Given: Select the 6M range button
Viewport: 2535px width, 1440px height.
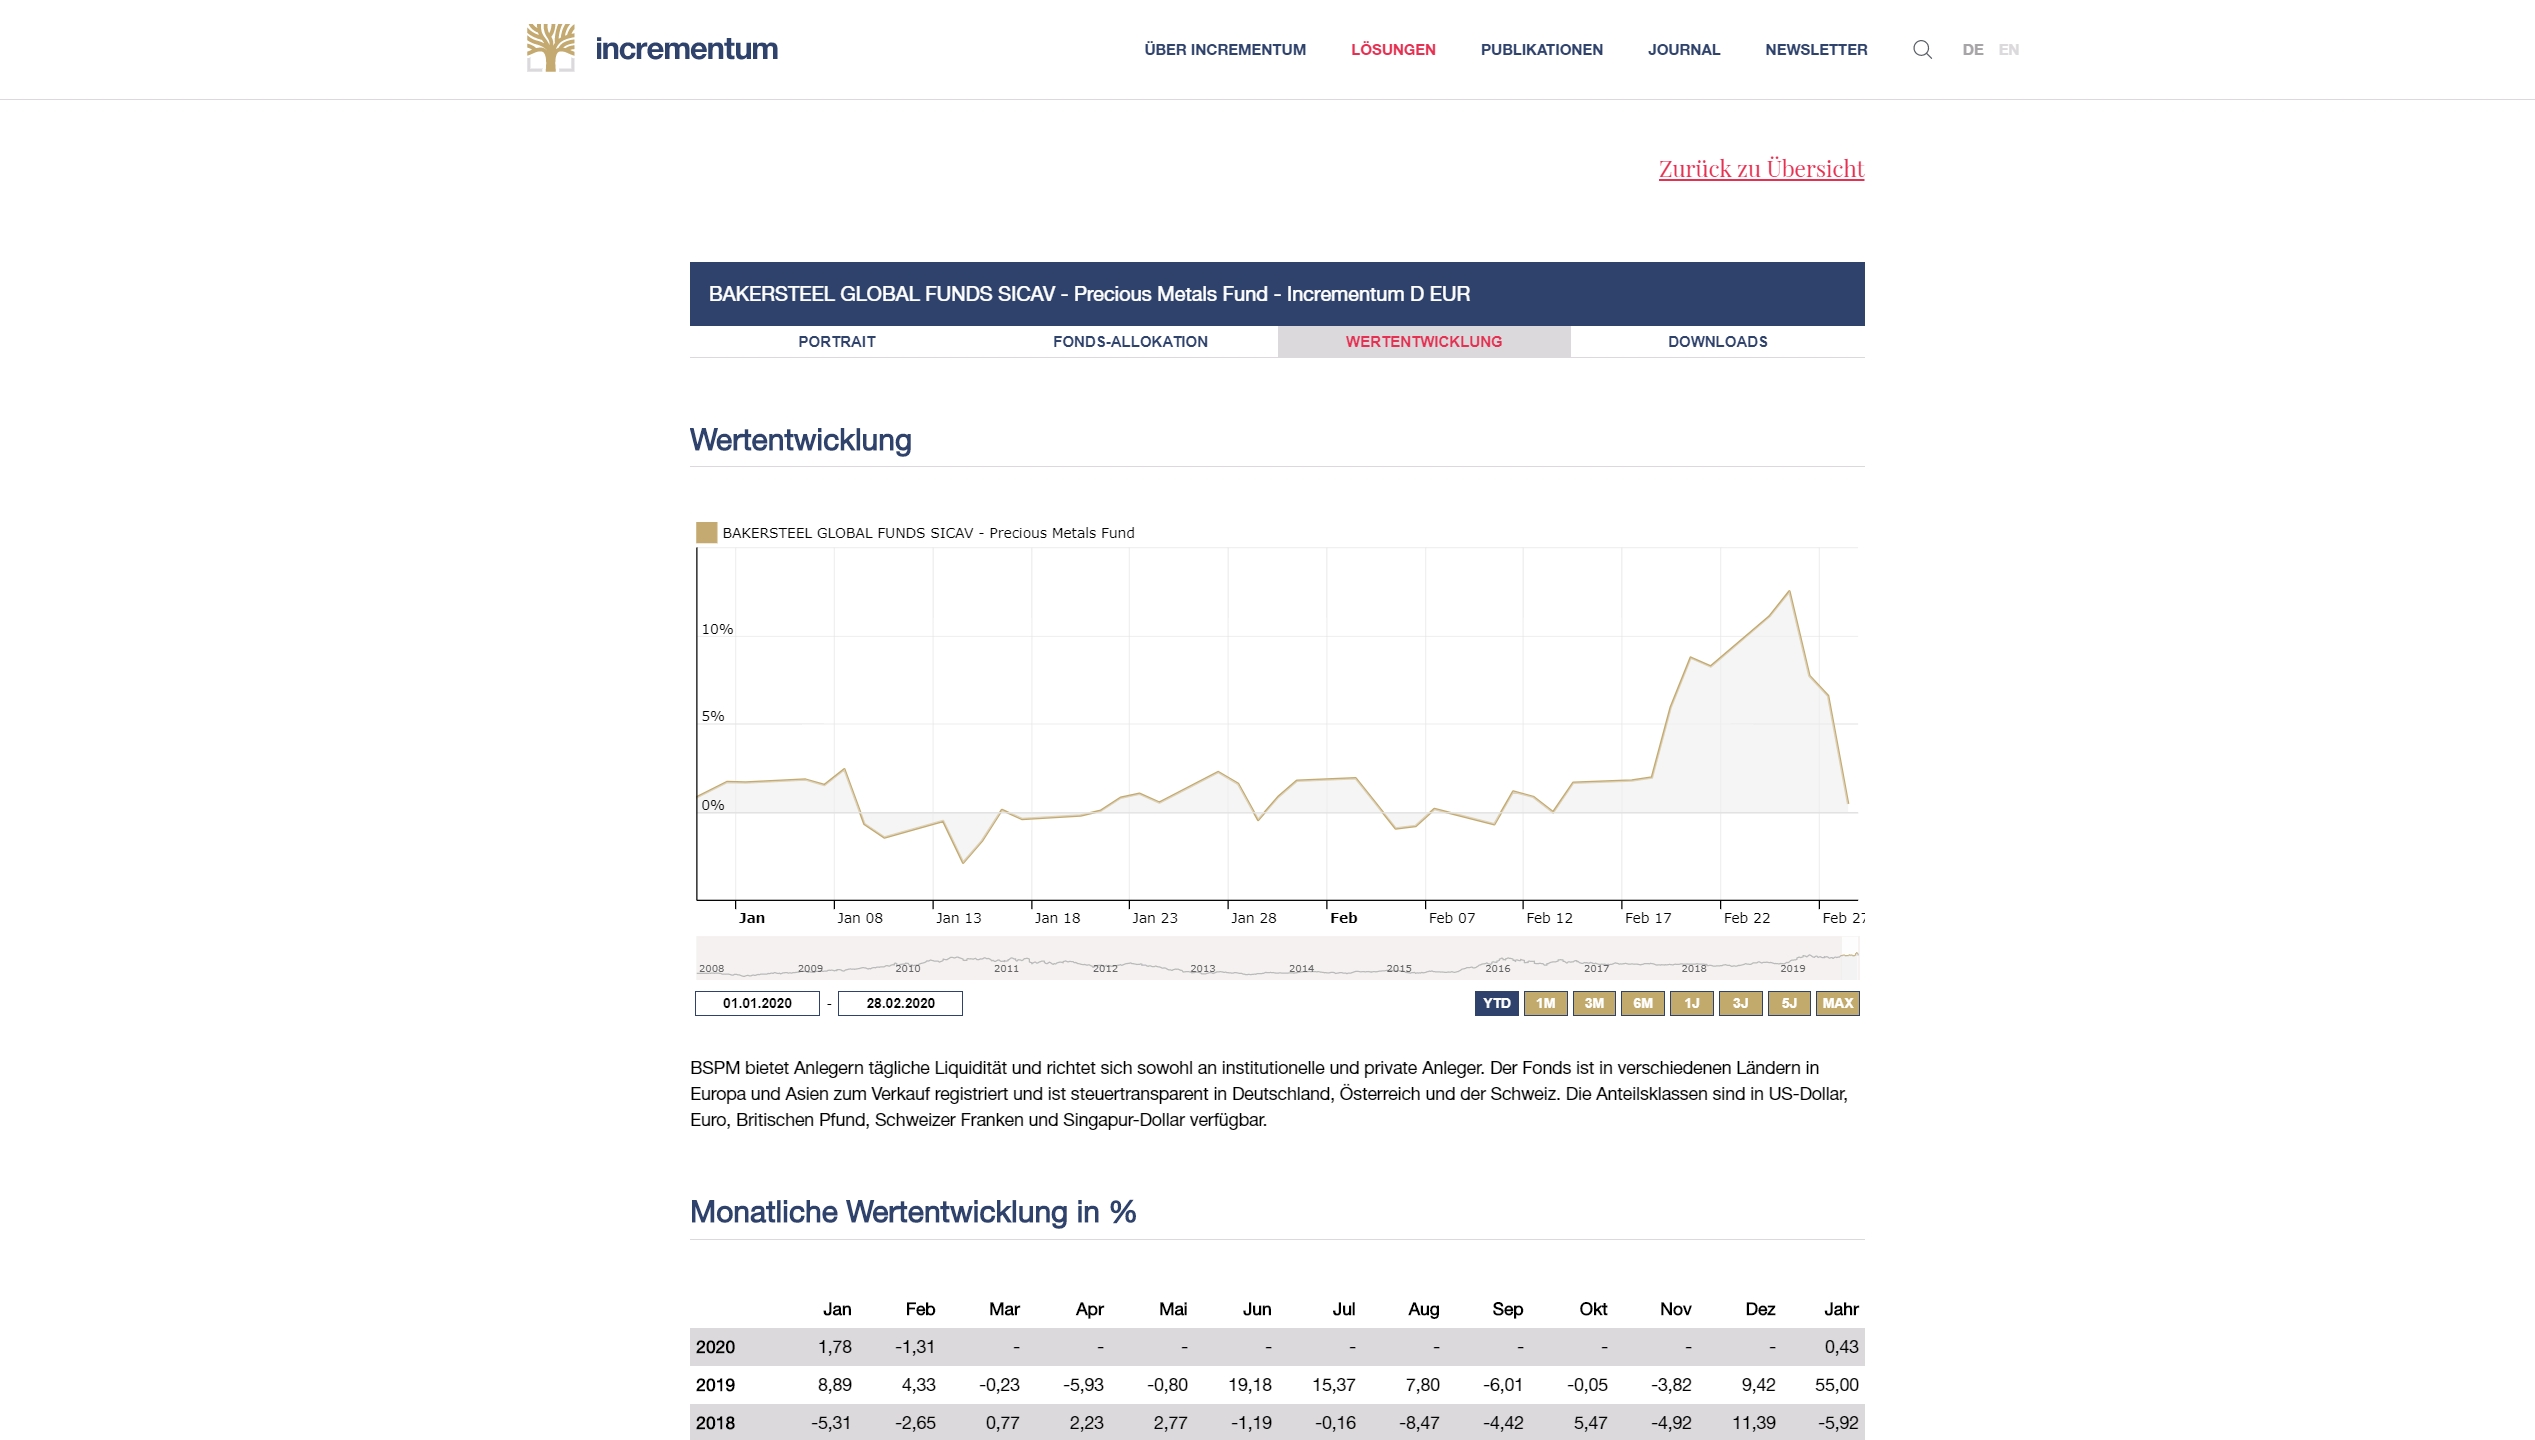Looking at the screenshot, I should coord(1643,1003).
